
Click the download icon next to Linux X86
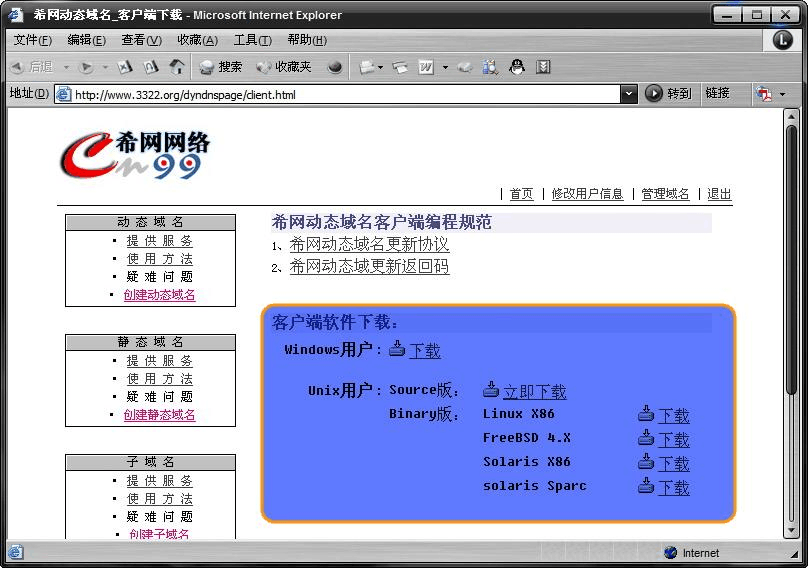pyautogui.click(x=646, y=414)
